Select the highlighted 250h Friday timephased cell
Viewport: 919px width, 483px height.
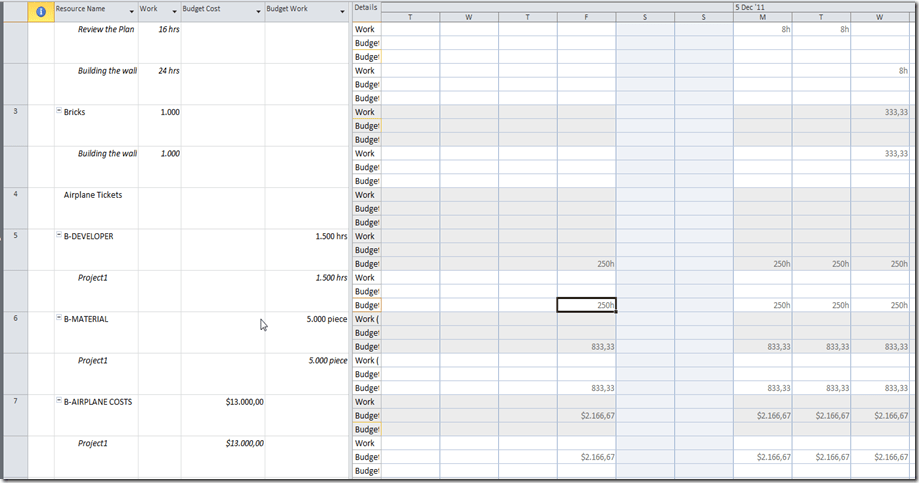click(587, 305)
